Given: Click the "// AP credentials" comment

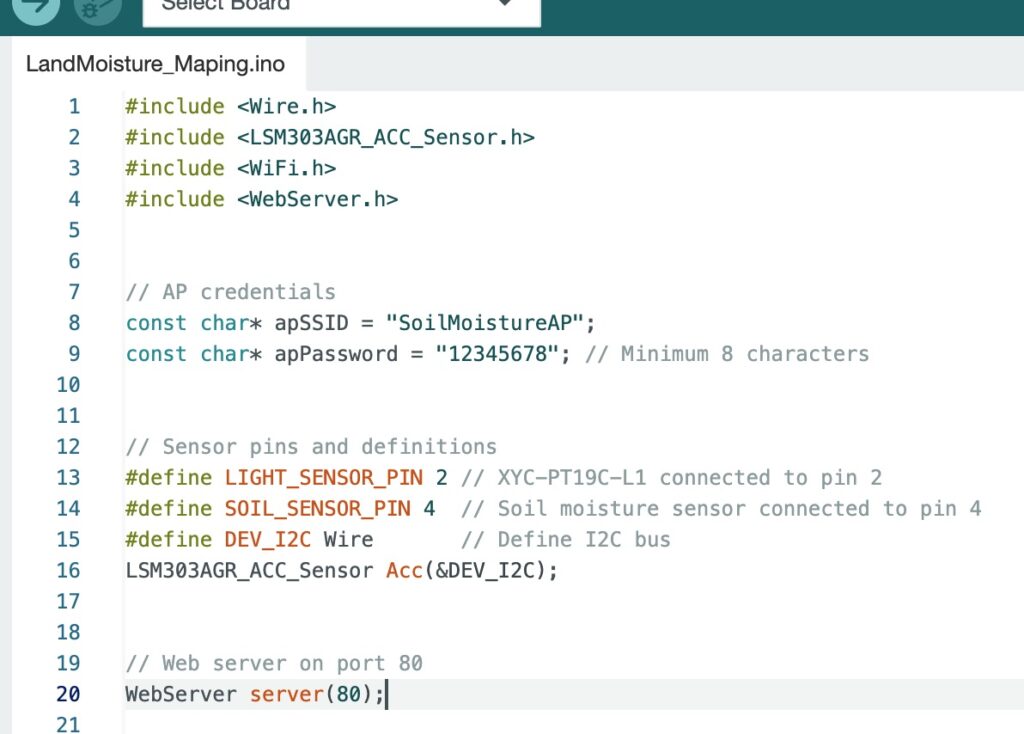Looking at the screenshot, I should [x=230, y=292].
